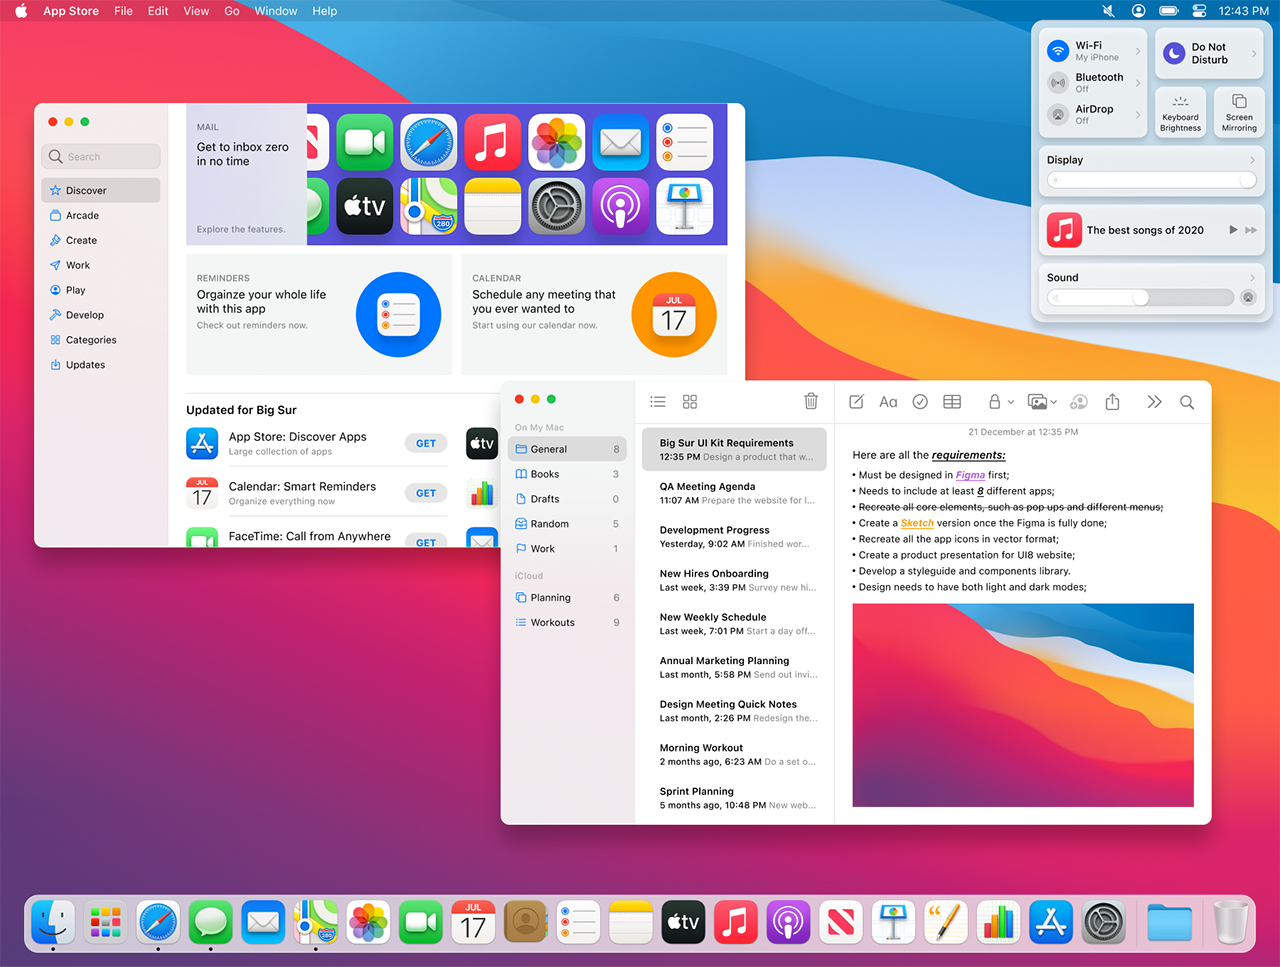Image resolution: width=1280 pixels, height=967 pixels.
Task: Turn on Bluetooth in Control Center
Action: [1058, 82]
